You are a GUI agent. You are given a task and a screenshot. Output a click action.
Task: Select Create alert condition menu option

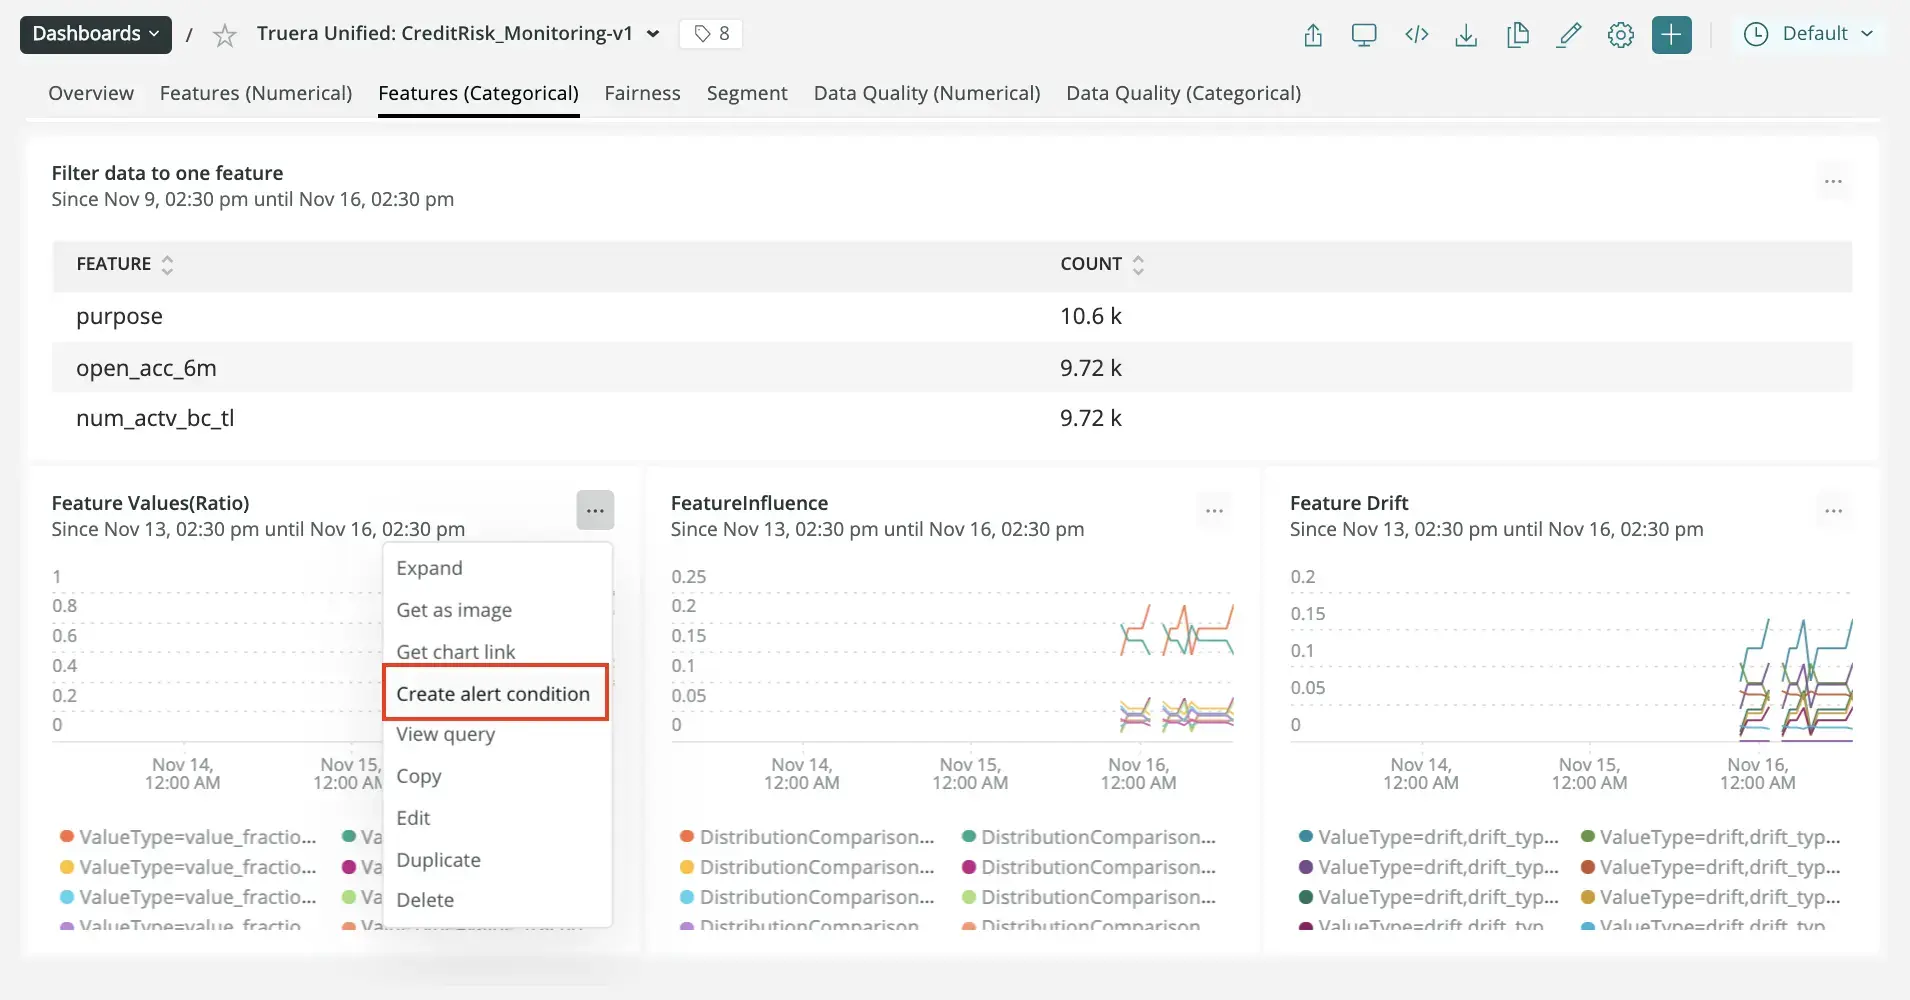(496, 693)
